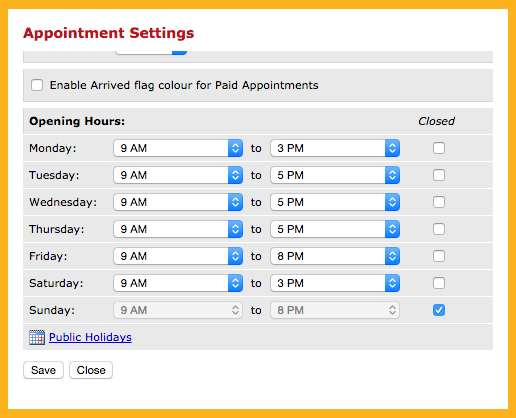Expand Friday closing time 8 PM dropdown

pyautogui.click(x=335, y=256)
